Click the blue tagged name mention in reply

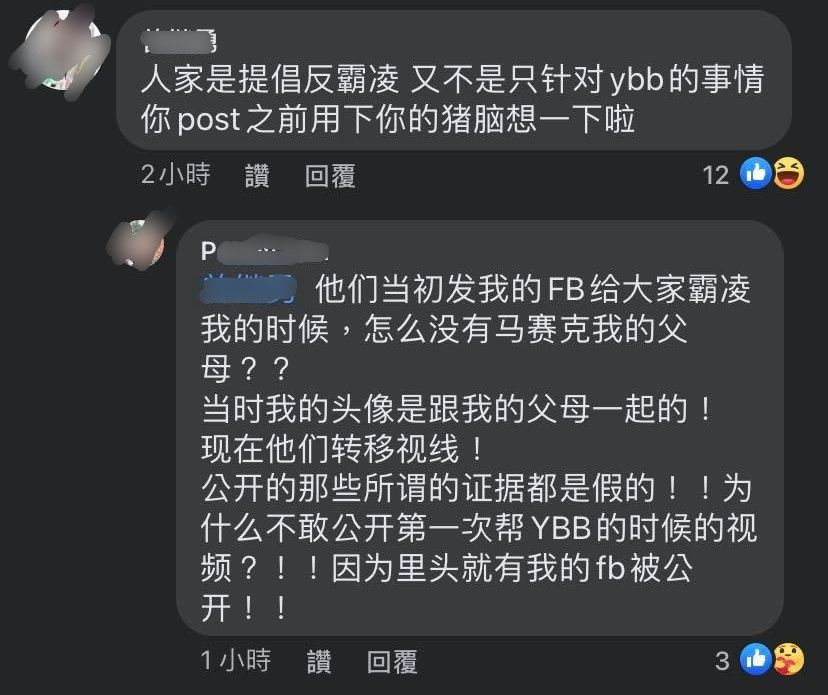click(248, 288)
